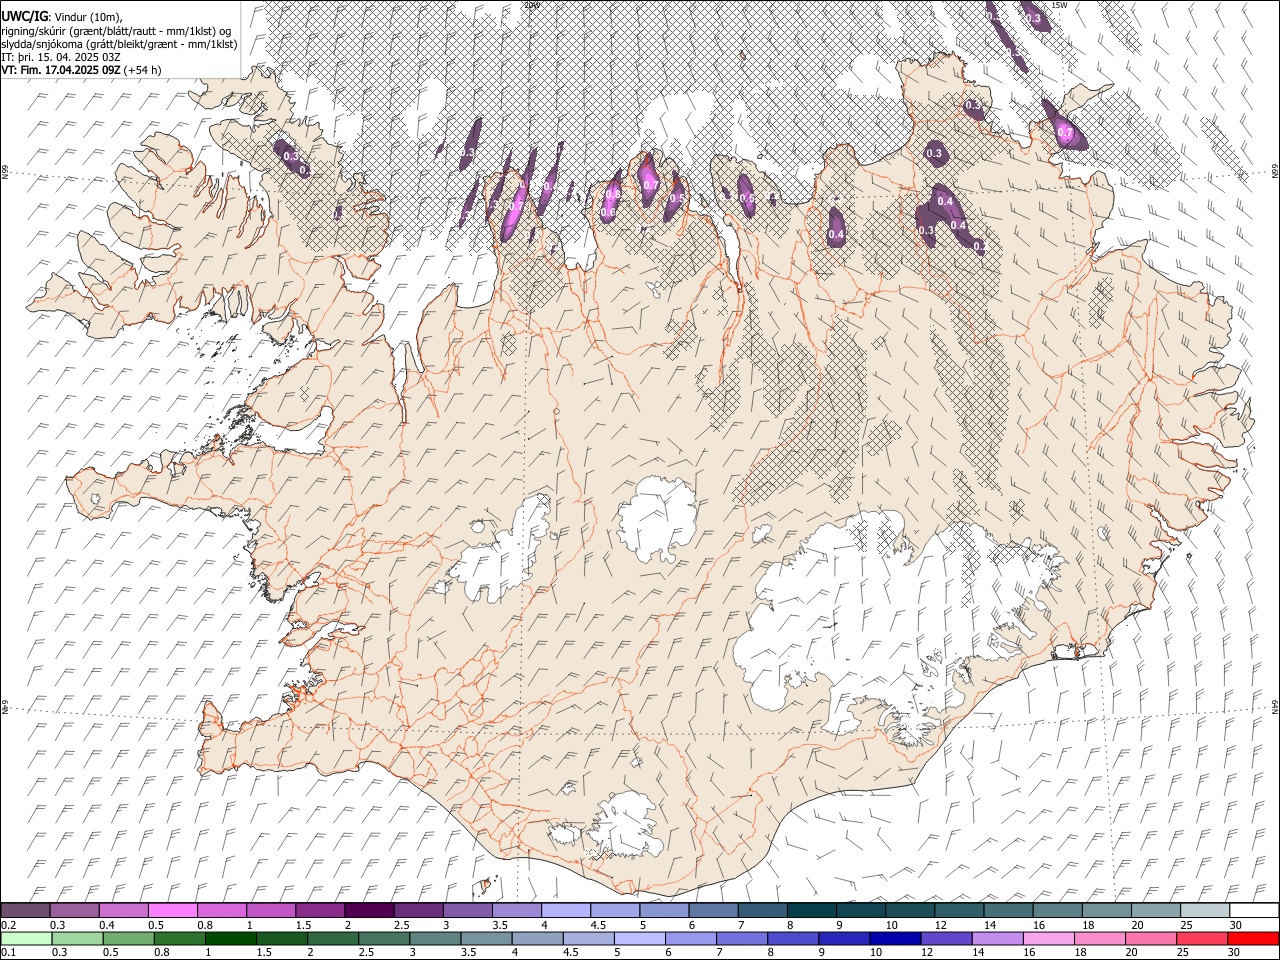Choose the grey-green 2 rain-scale swatch

(x=333, y=938)
